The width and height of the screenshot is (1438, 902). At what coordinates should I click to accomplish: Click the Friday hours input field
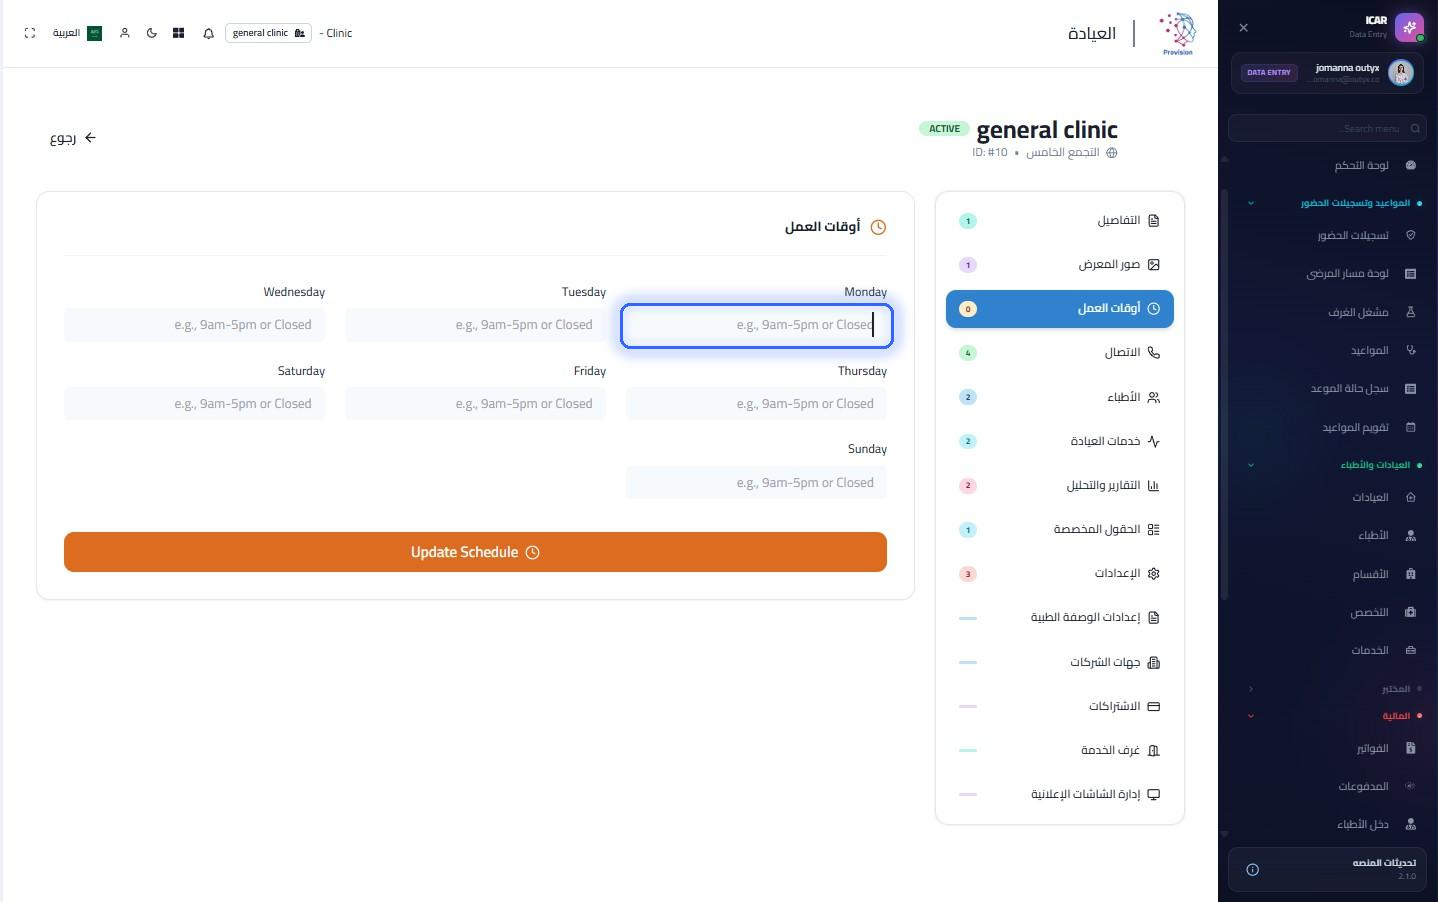(x=475, y=404)
